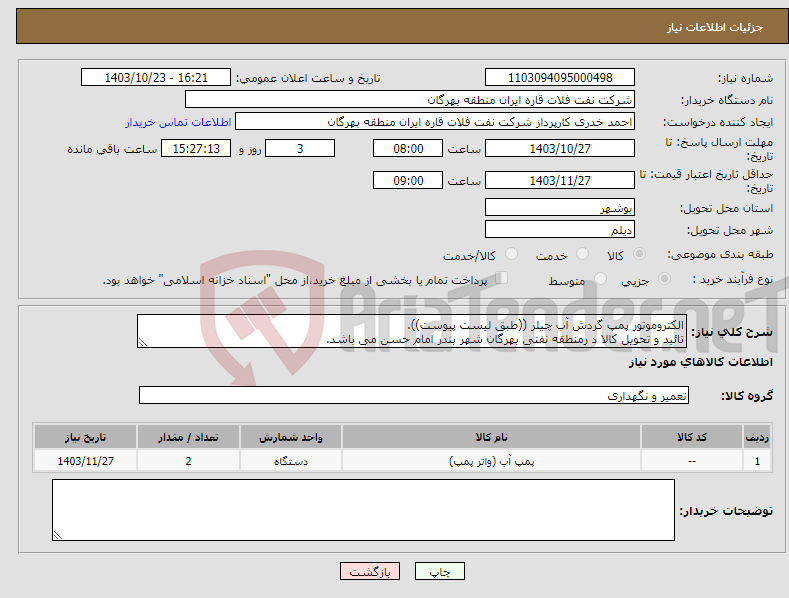Click the بازگشت back button

click(370, 571)
